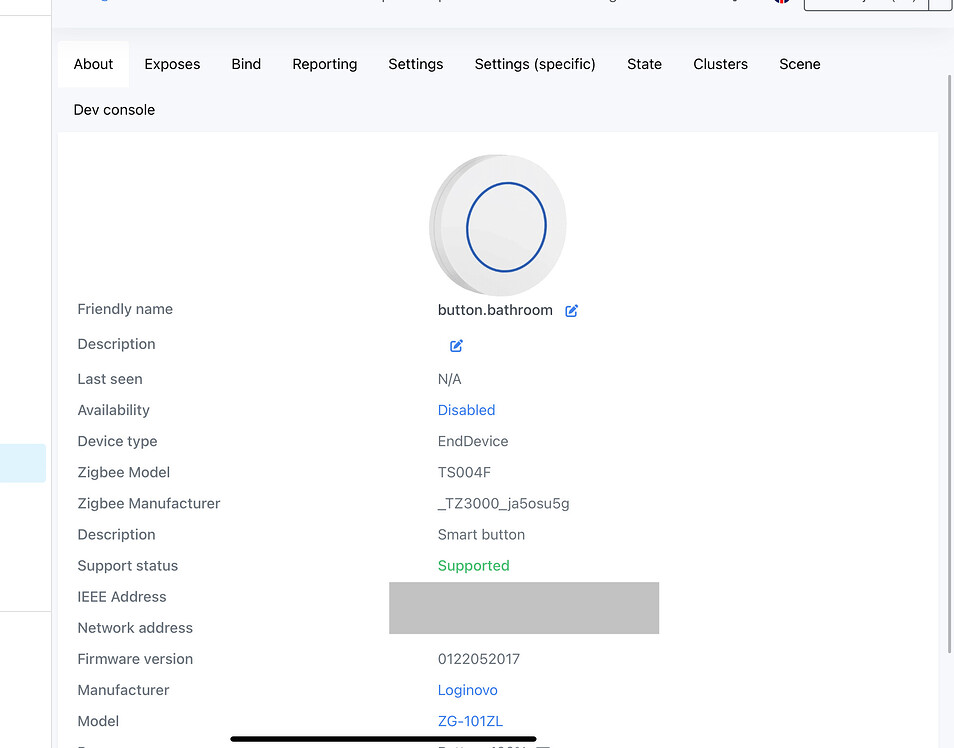Open the Settings tab

[x=416, y=64]
